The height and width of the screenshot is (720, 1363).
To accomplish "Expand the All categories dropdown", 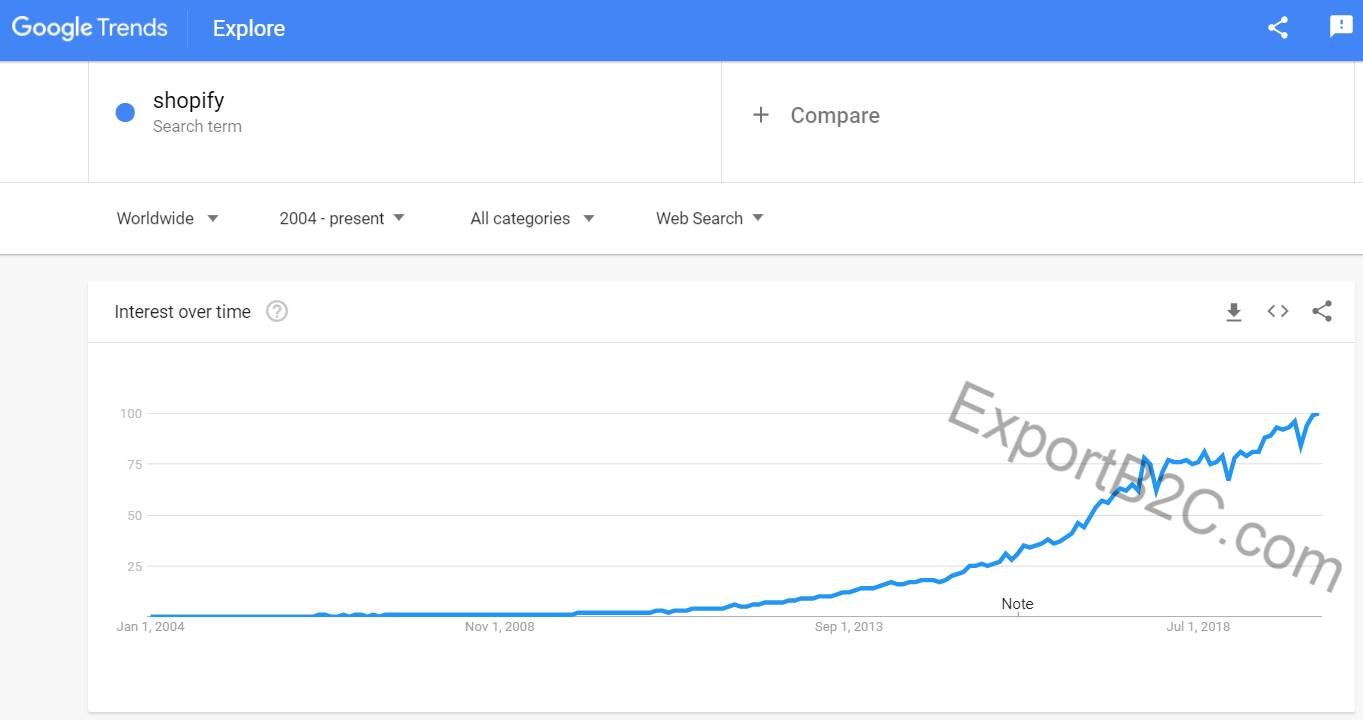I will click(x=532, y=218).
